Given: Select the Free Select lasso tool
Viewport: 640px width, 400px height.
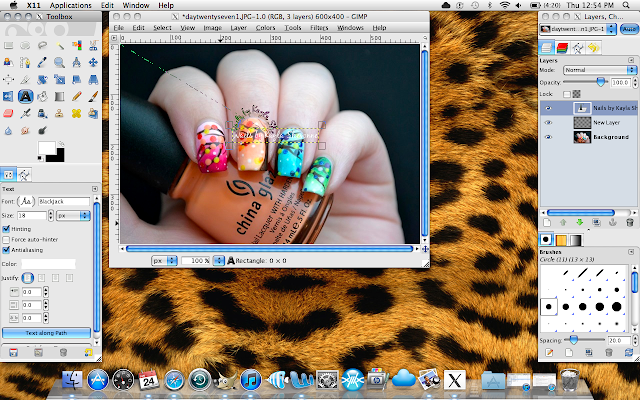Looking at the screenshot, I should click(42, 45).
